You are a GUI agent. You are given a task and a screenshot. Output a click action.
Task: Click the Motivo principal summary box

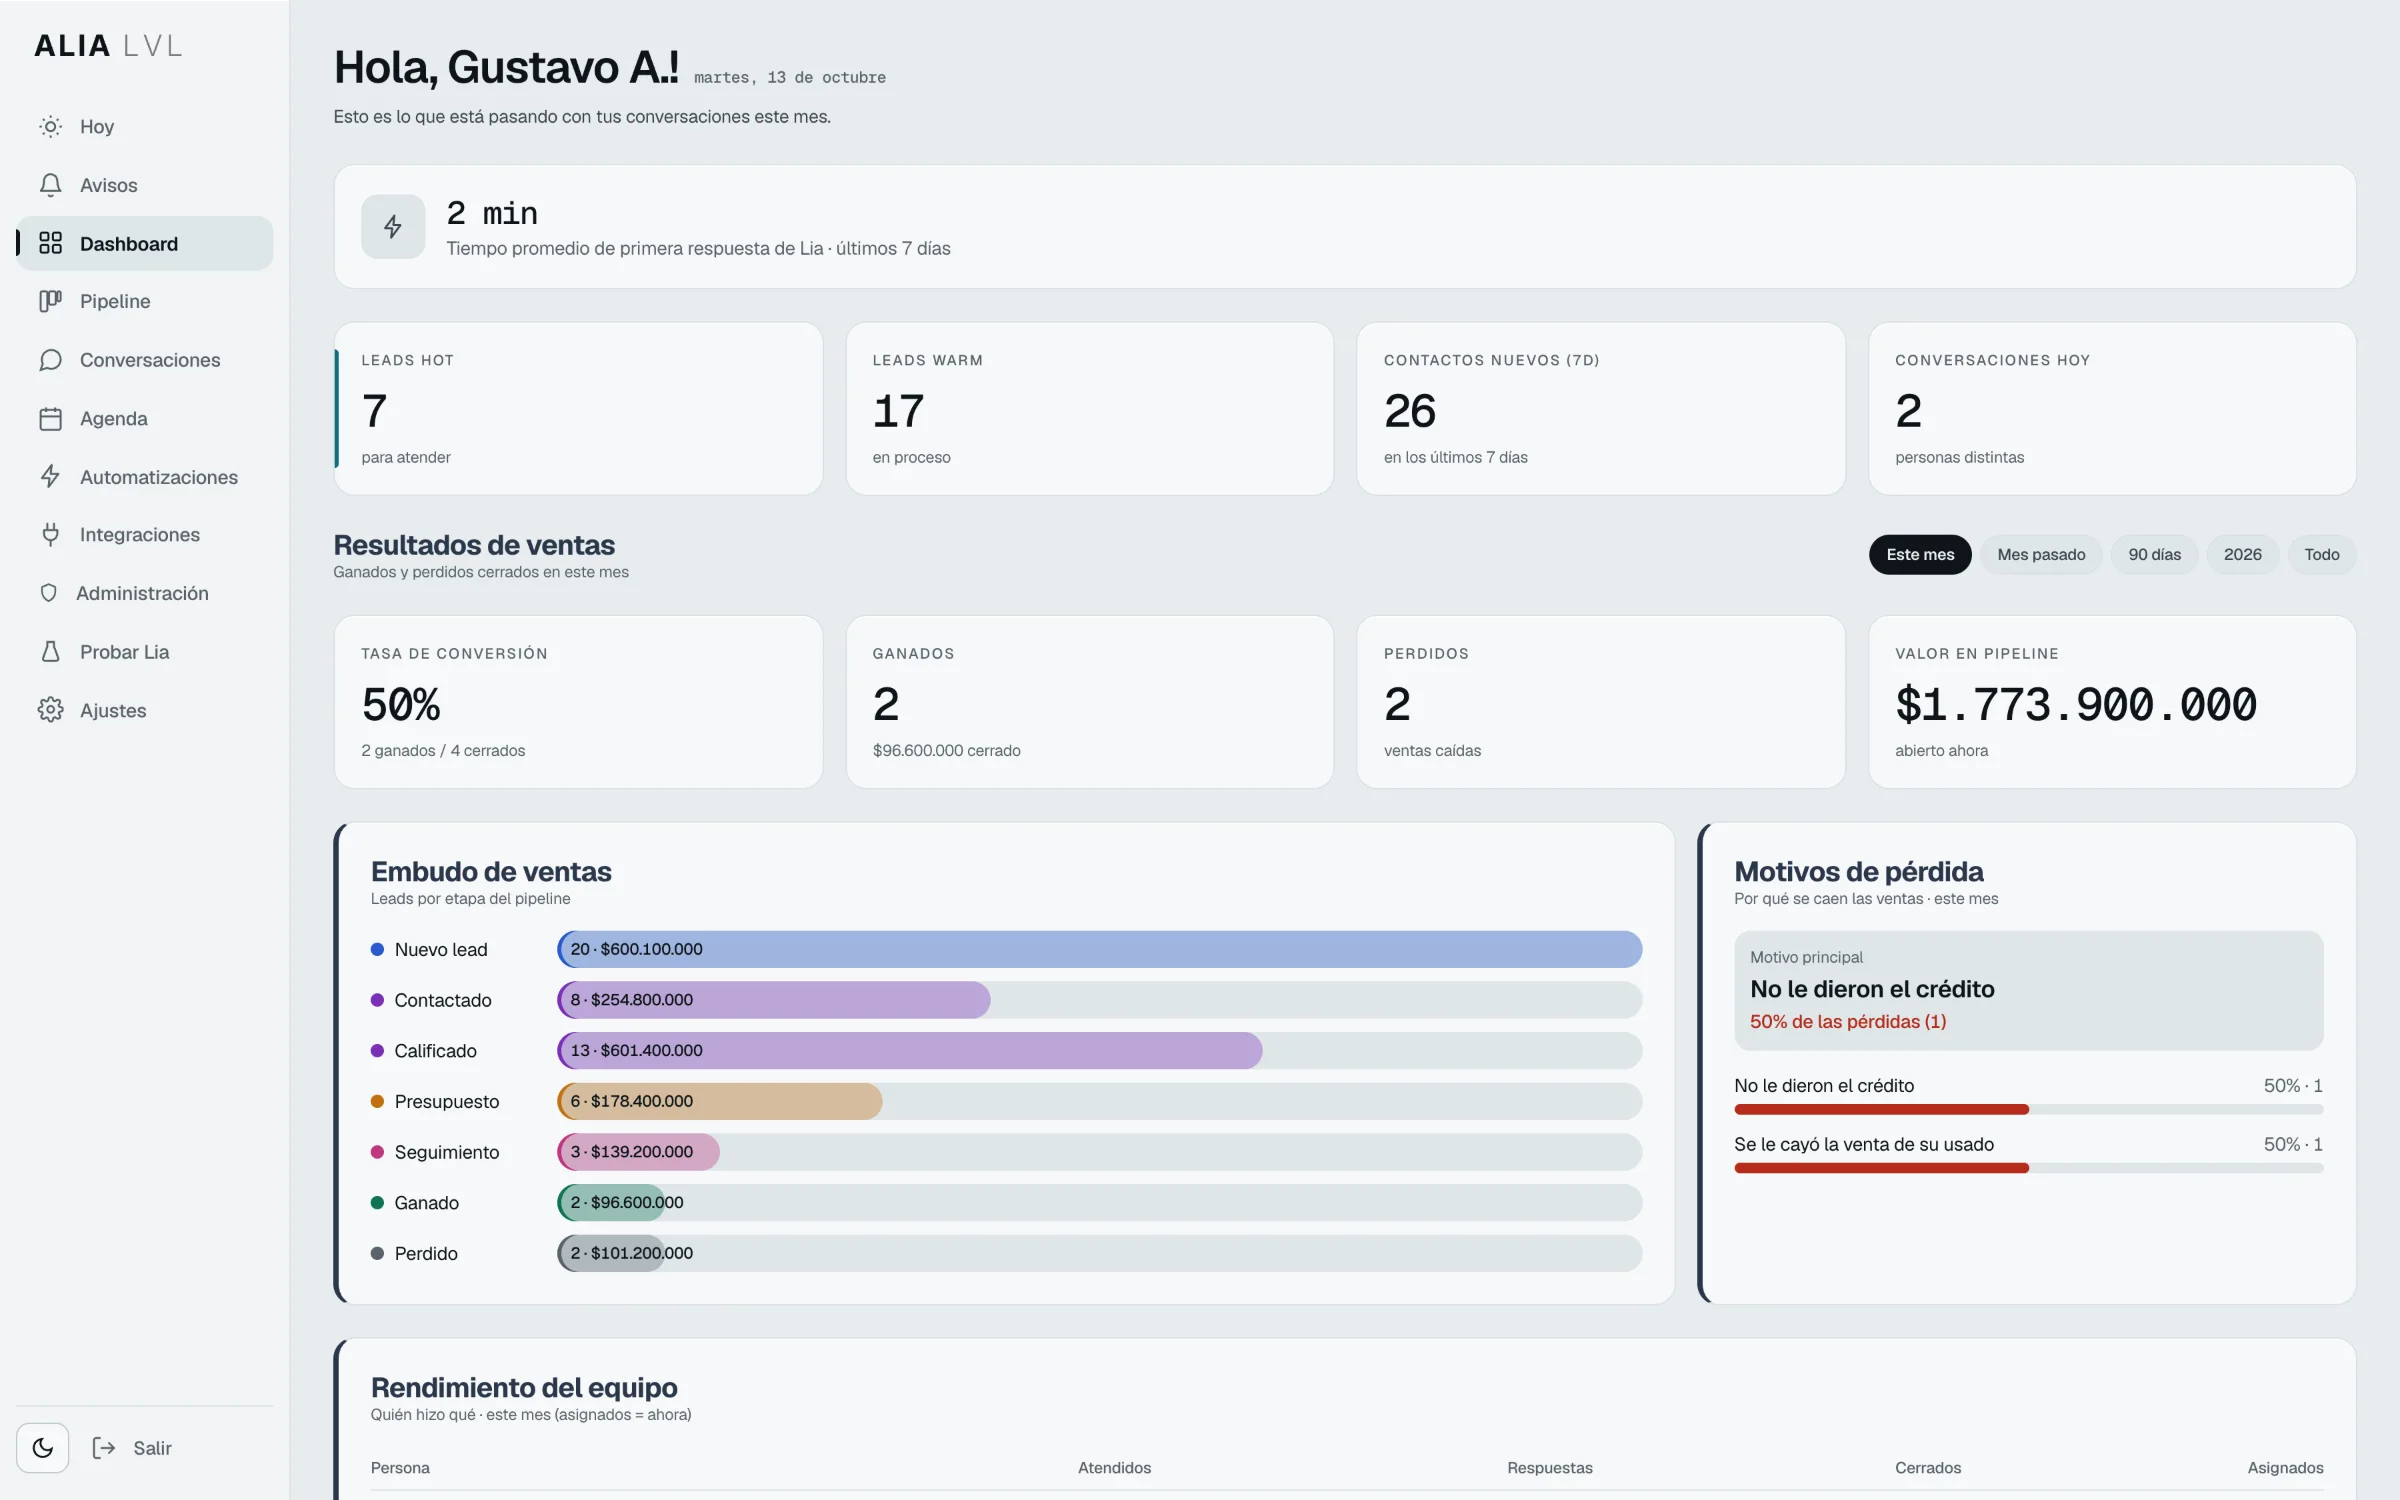click(x=2028, y=990)
